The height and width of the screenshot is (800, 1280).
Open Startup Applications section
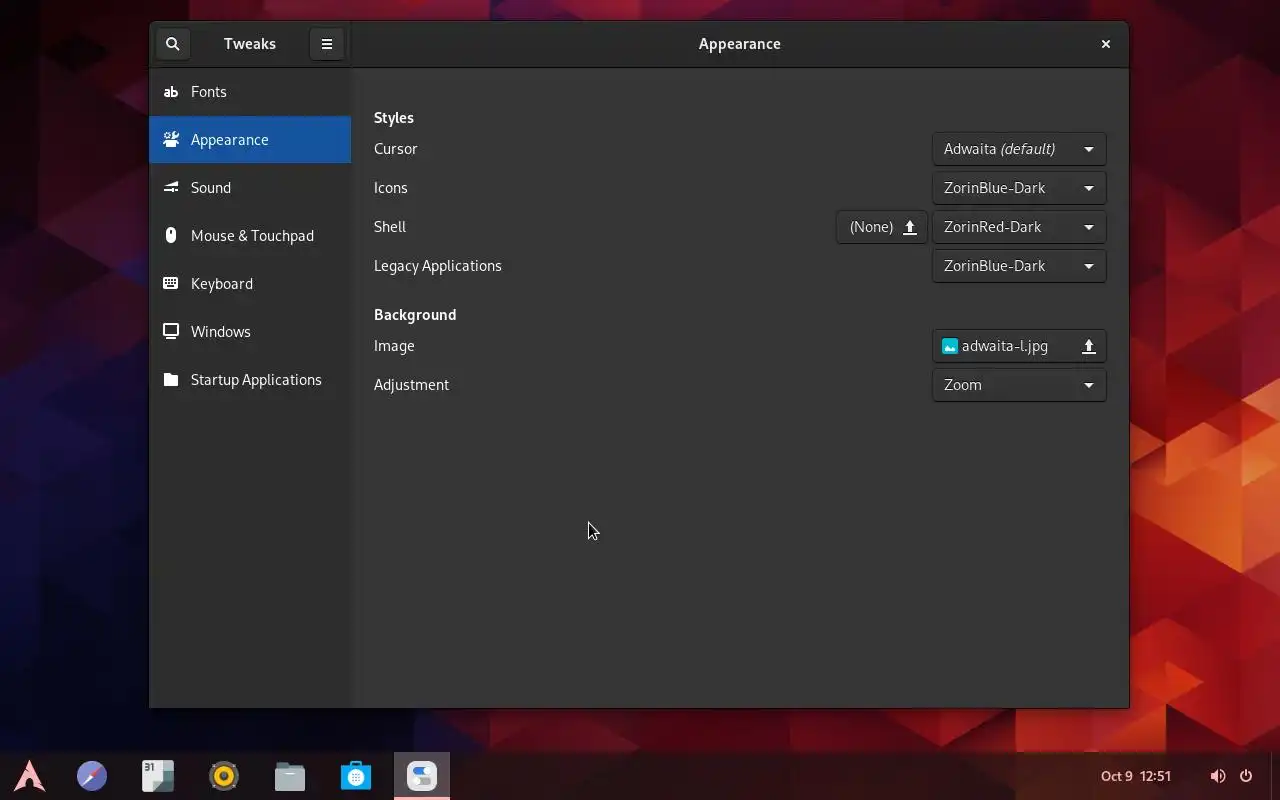point(250,380)
